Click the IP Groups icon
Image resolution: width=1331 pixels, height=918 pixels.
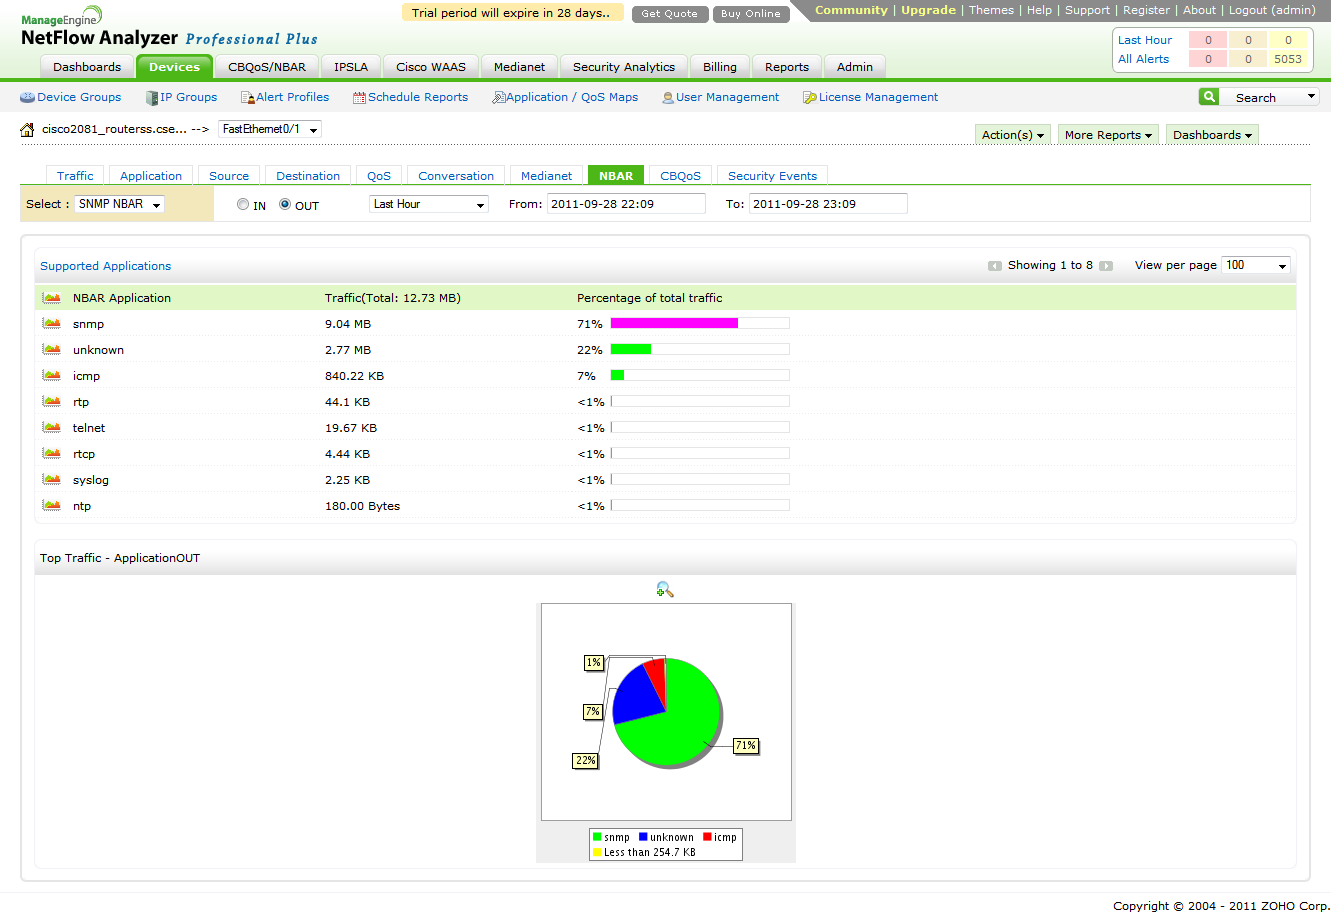pos(152,98)
